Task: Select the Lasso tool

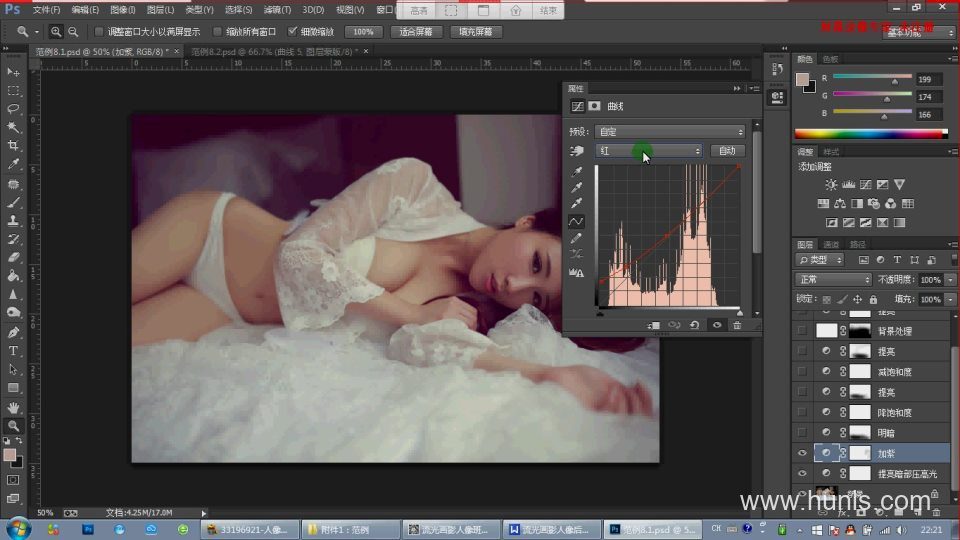Action: tap(13, 109)
